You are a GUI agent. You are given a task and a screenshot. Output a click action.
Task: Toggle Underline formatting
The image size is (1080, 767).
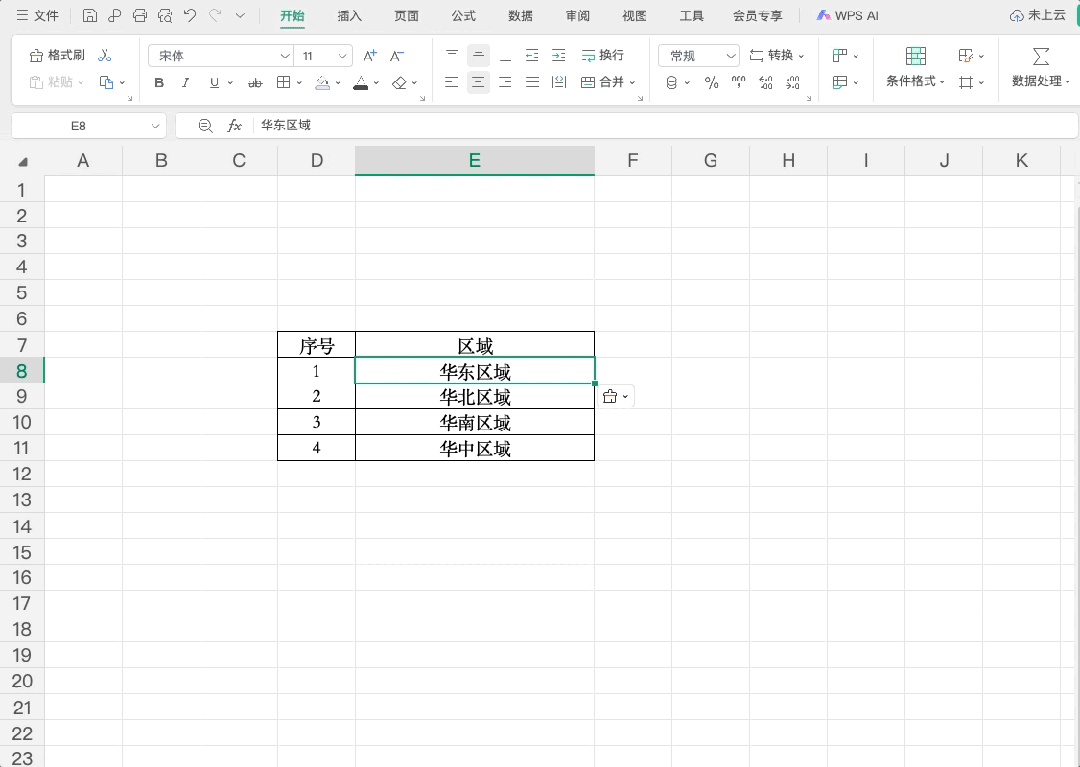tap(214, 83)
